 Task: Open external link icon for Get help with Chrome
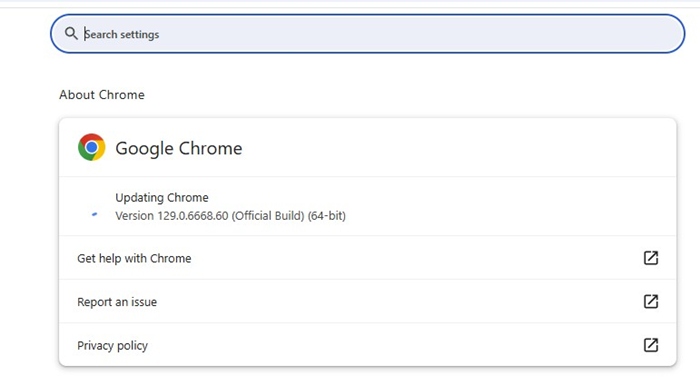[x=650, y=258]
